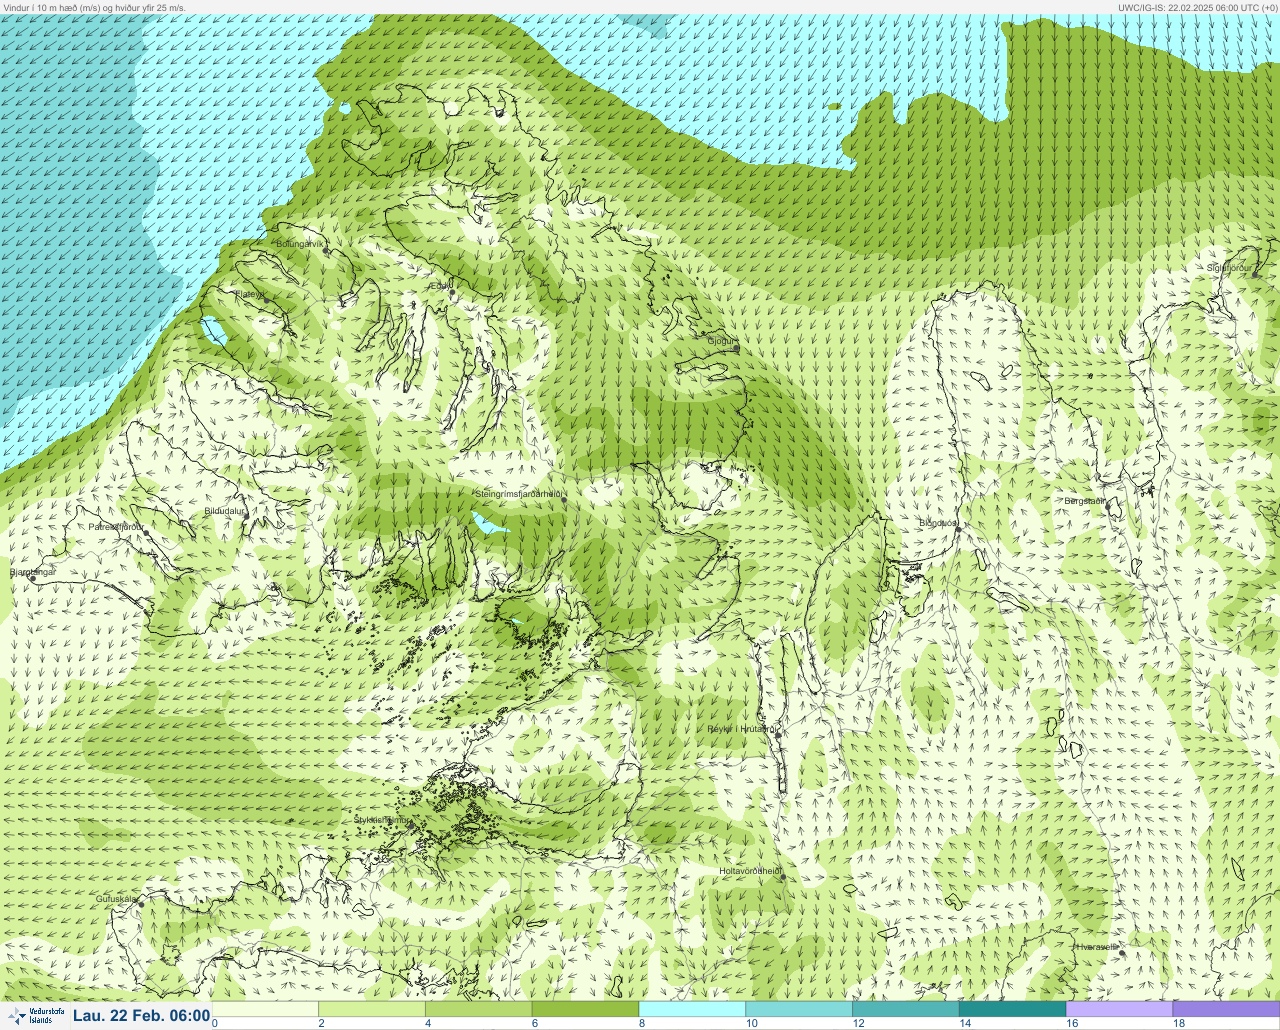Screen dimensions: 1280x1030
Task: Click the 18+ m/s purple legend swatch
Action: pyautogui.click(x=1227, y=1009)
